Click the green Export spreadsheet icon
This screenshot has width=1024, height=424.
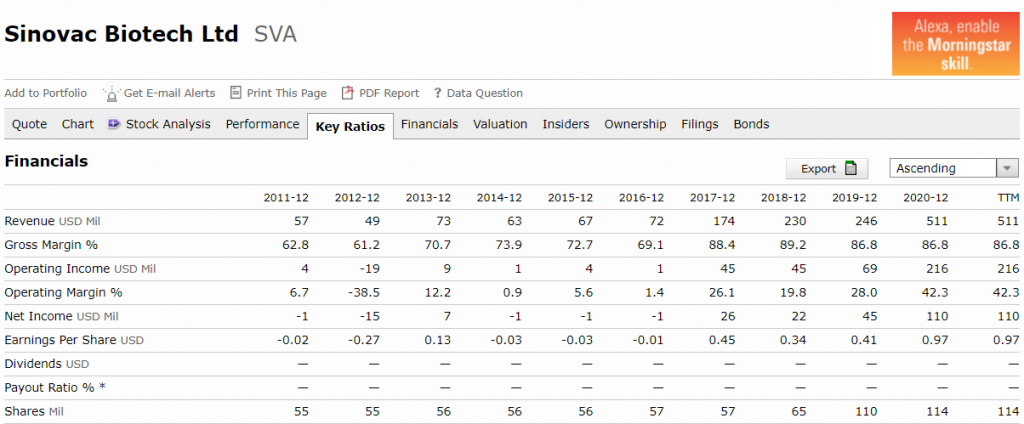[x=851, y=169]
